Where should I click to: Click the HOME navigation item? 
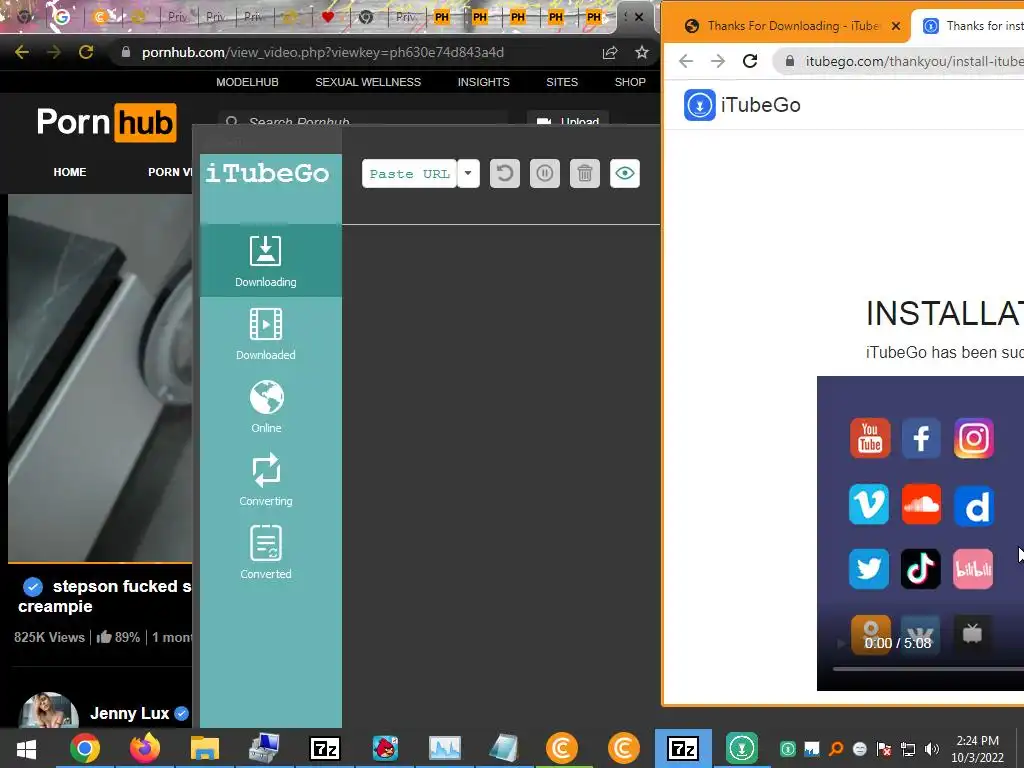[x=70, y=172]
